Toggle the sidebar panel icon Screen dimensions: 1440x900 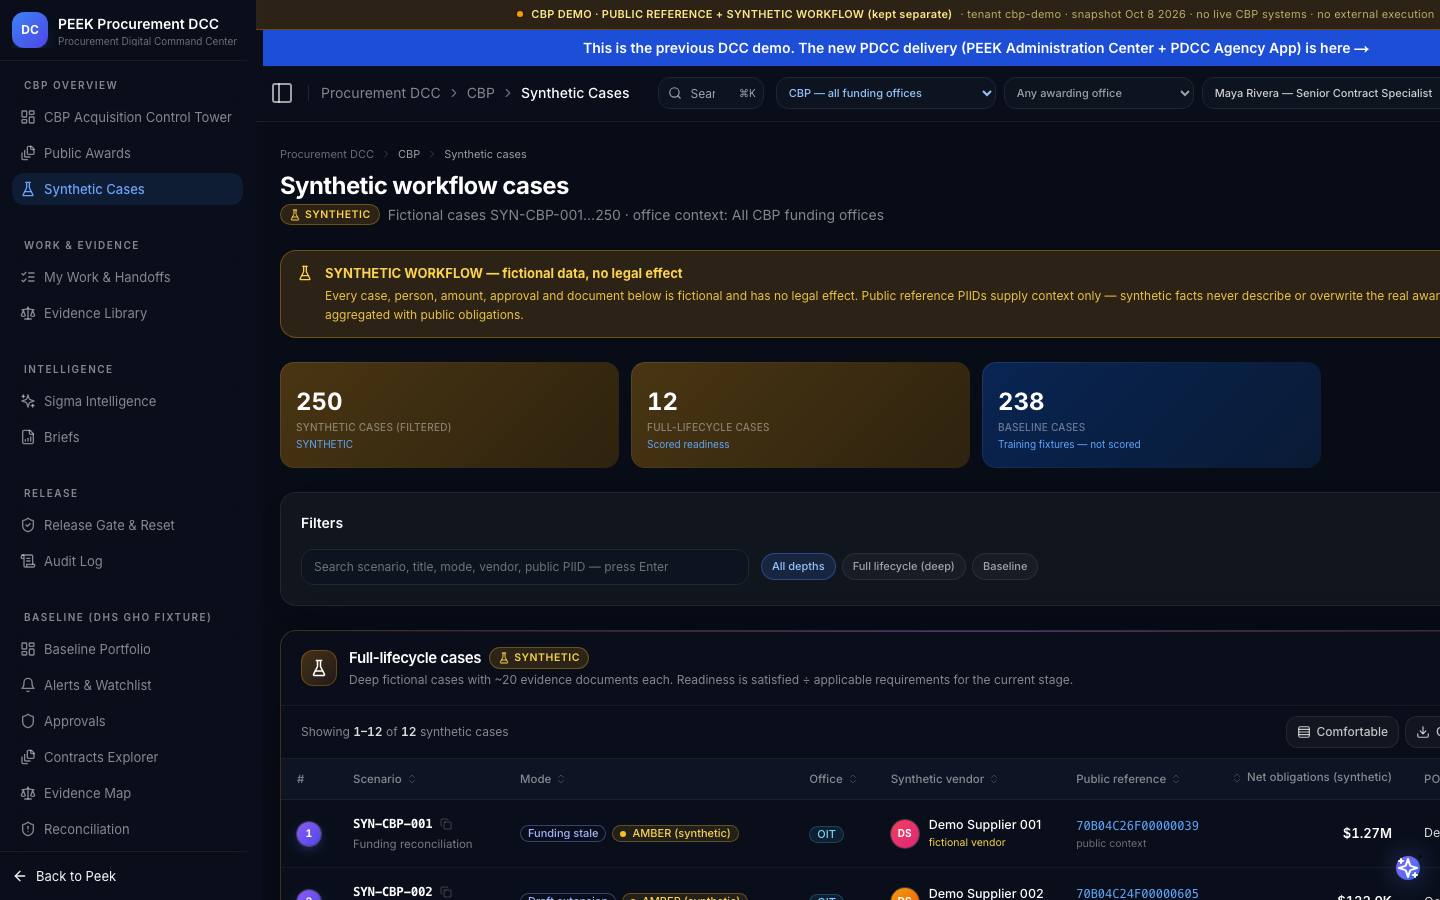coord(282,93)
